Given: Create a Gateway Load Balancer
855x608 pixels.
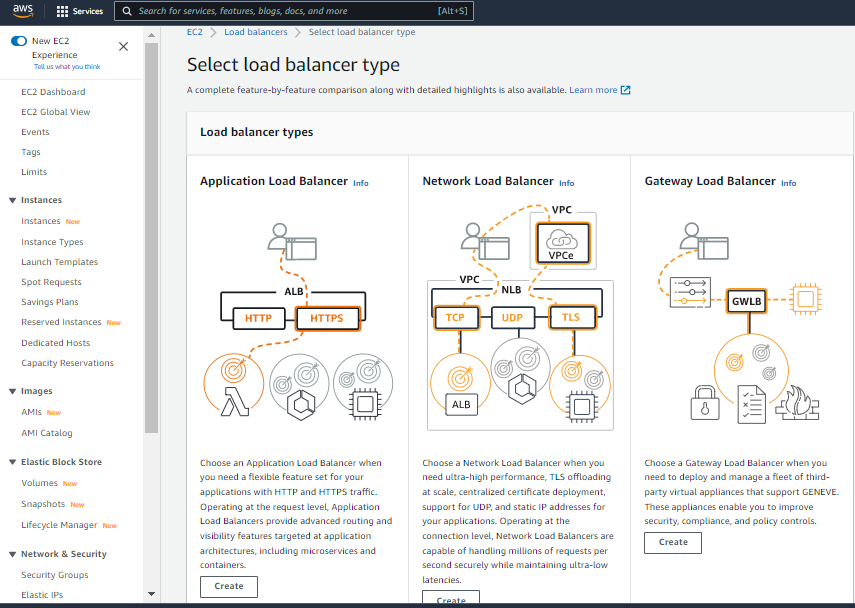Looking at the screenshot, I should [x=673, y=543].
